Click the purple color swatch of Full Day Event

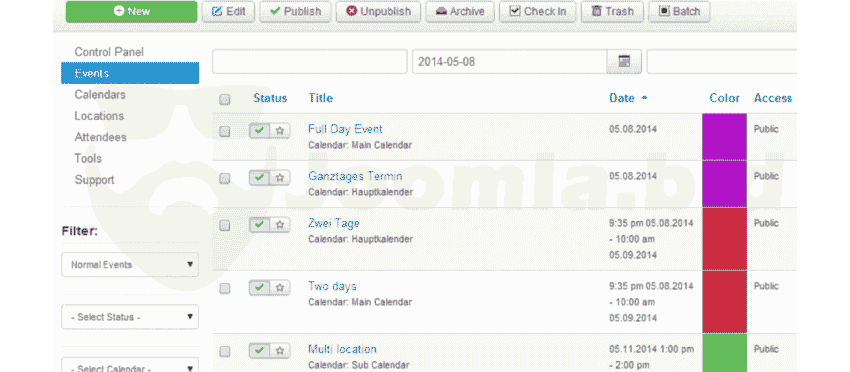point(724,137)
